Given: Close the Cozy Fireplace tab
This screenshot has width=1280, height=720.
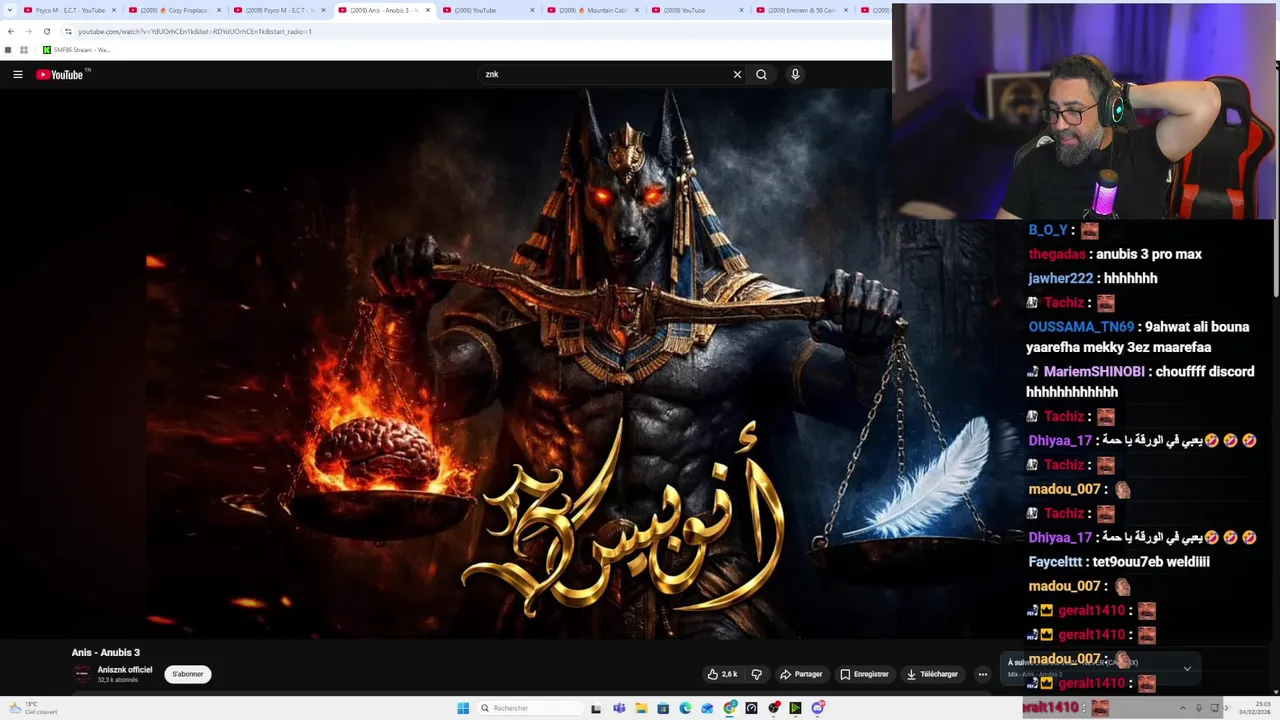Looking at the screenshot, I should point(219,10).
